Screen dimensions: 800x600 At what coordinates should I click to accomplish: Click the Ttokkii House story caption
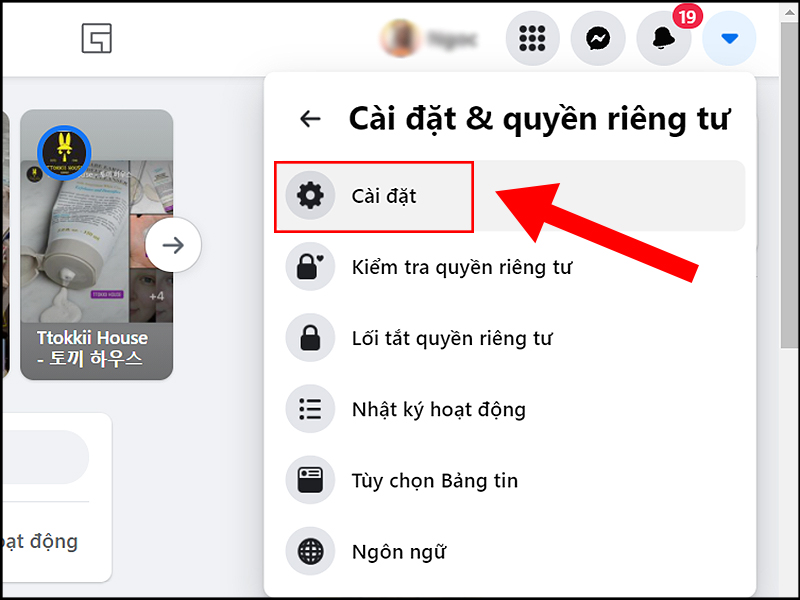point(92,348)
